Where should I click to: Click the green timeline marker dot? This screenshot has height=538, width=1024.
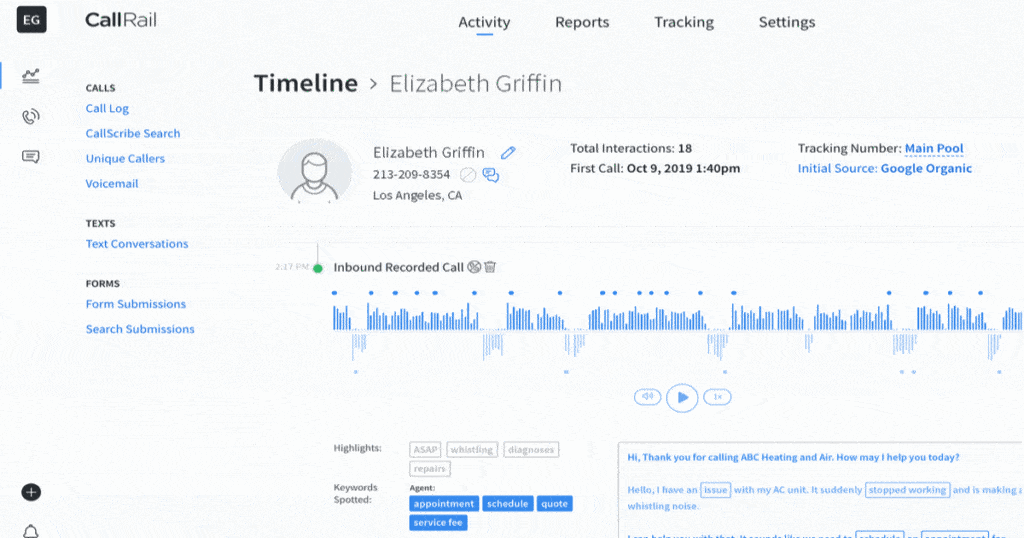[x=318, y=268]
